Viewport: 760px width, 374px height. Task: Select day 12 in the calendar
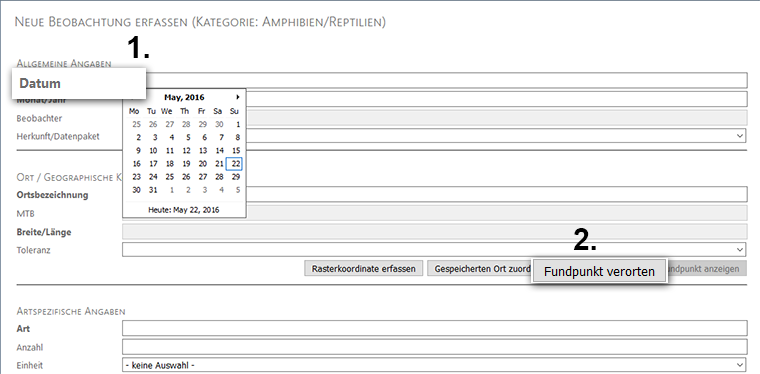pyautogui.click(x=186, y=151)
